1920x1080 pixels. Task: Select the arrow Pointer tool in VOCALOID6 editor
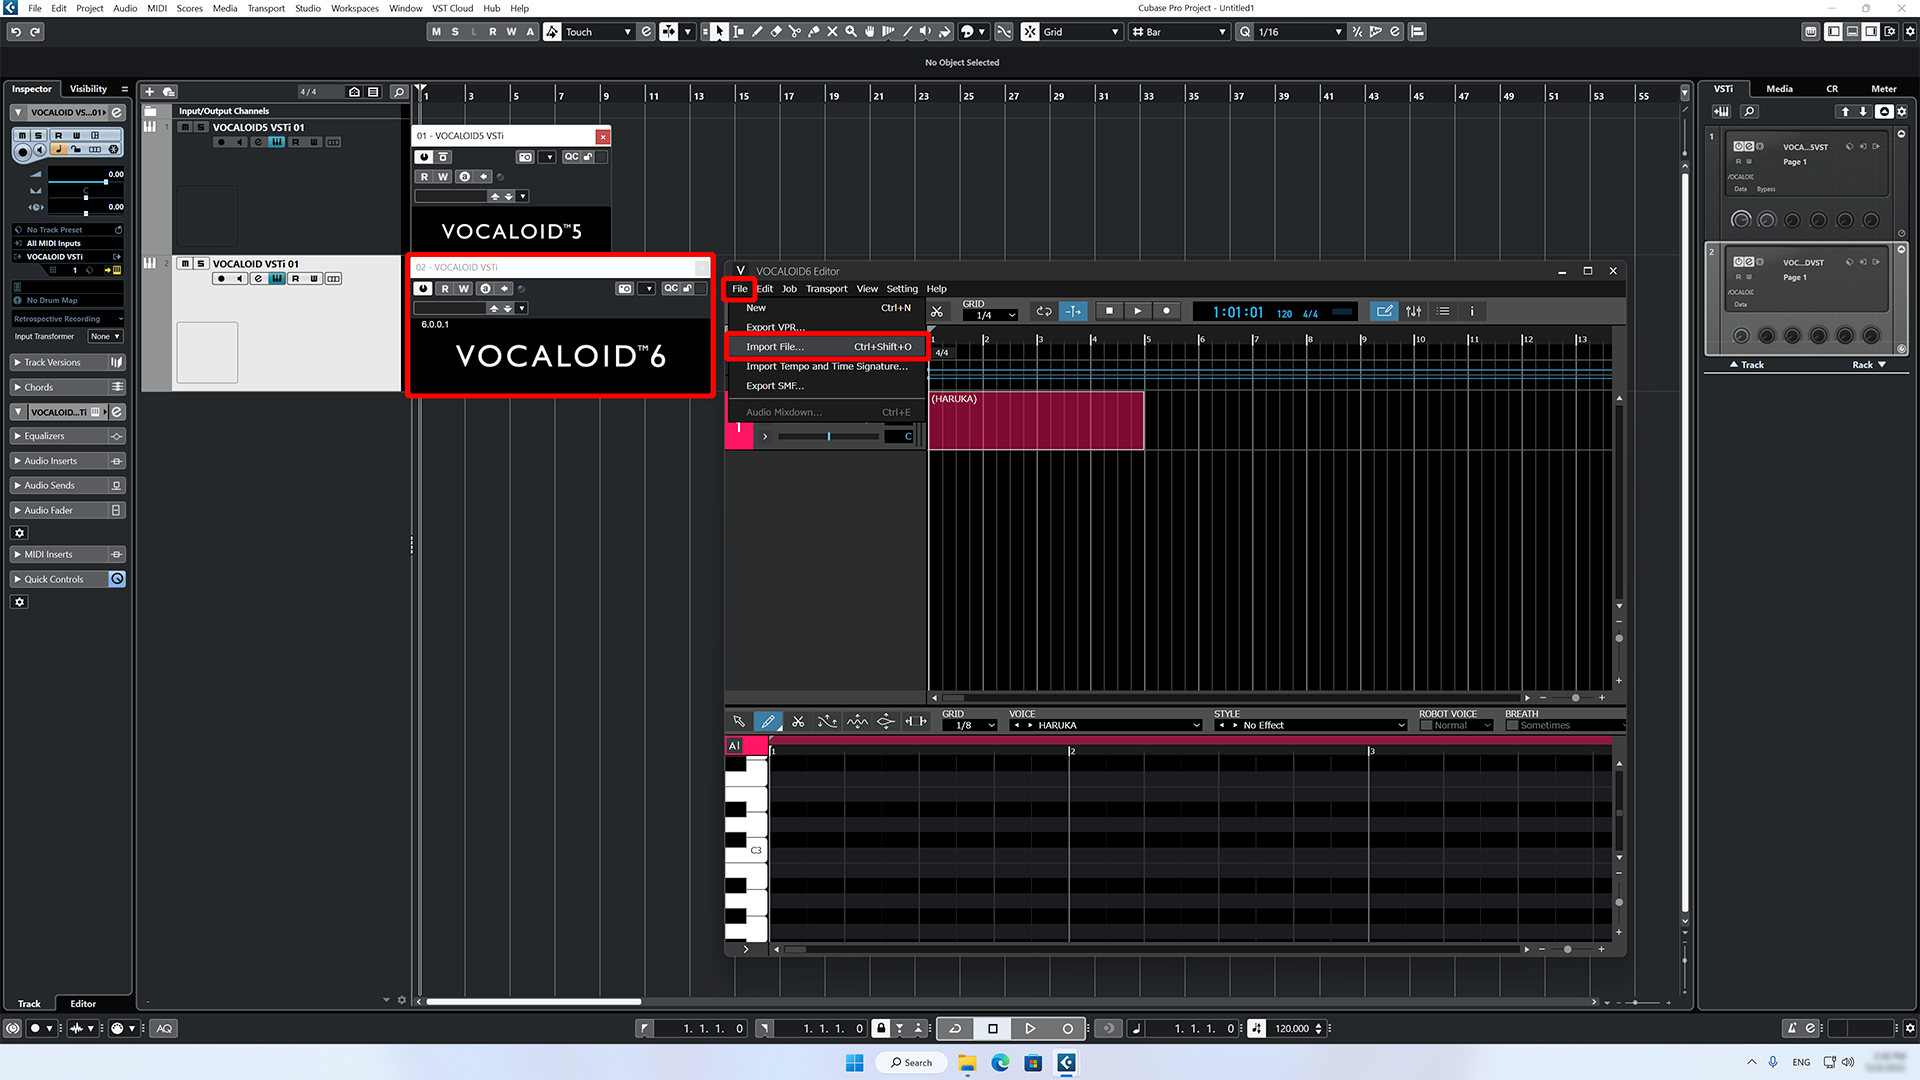tap(739, 721)
